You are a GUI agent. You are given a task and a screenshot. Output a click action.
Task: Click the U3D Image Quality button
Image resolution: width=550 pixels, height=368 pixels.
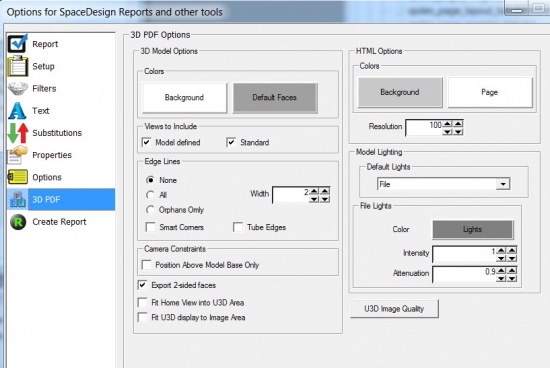394,309
